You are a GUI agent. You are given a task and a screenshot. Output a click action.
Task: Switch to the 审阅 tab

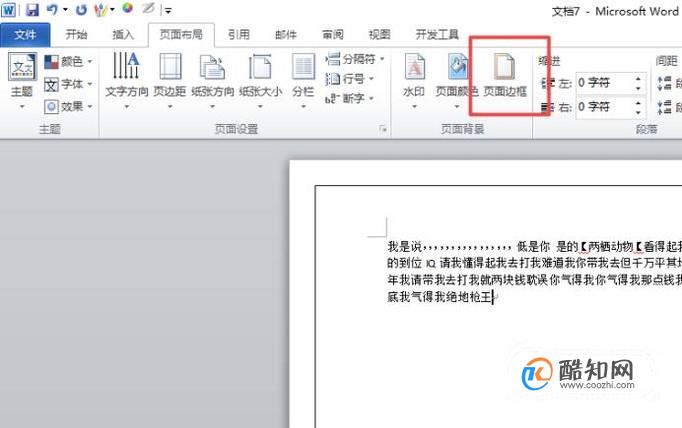click(x=333, y=34)
